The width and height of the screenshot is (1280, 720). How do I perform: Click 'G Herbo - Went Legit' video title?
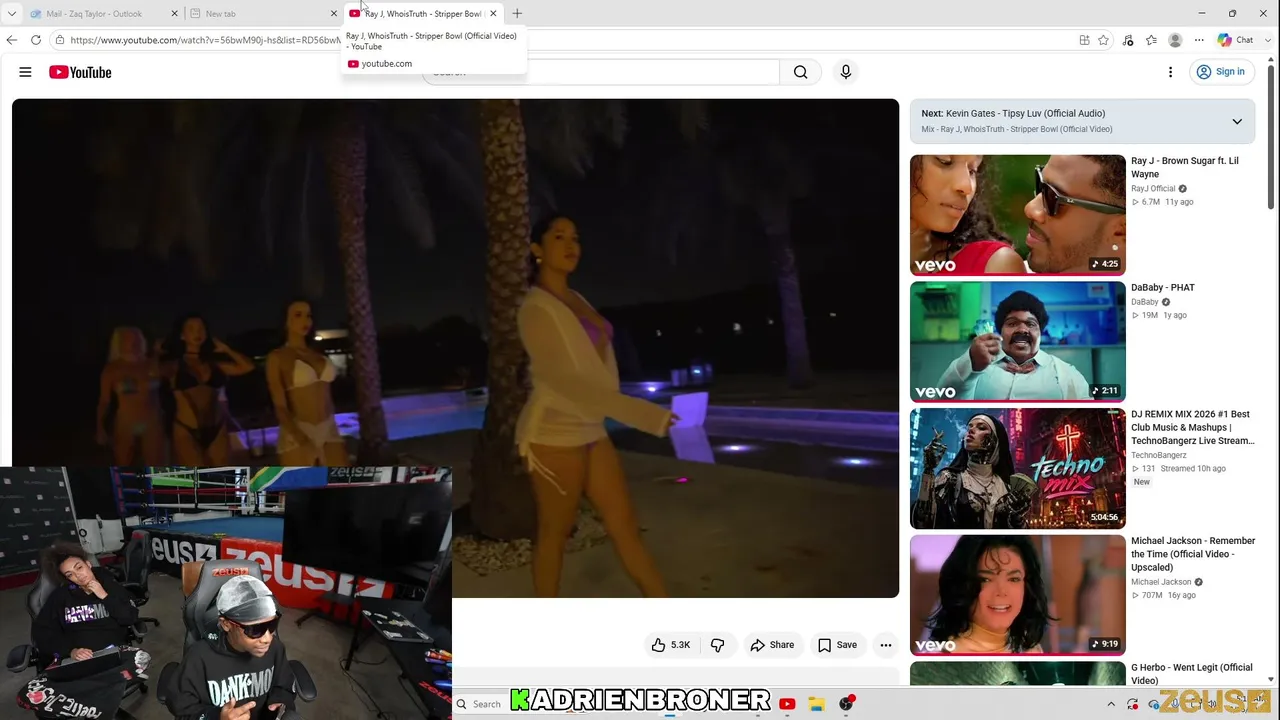[1191, 674]
